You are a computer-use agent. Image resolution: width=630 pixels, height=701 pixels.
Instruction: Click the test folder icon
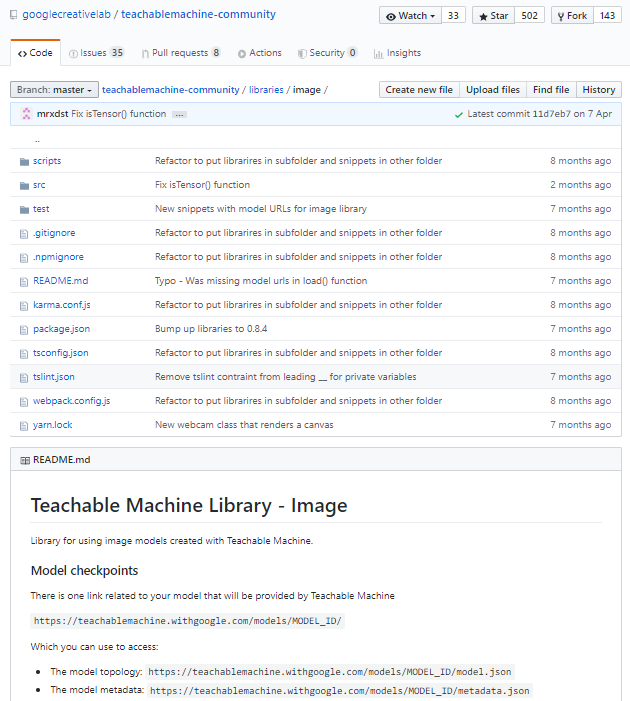[25, 210]
